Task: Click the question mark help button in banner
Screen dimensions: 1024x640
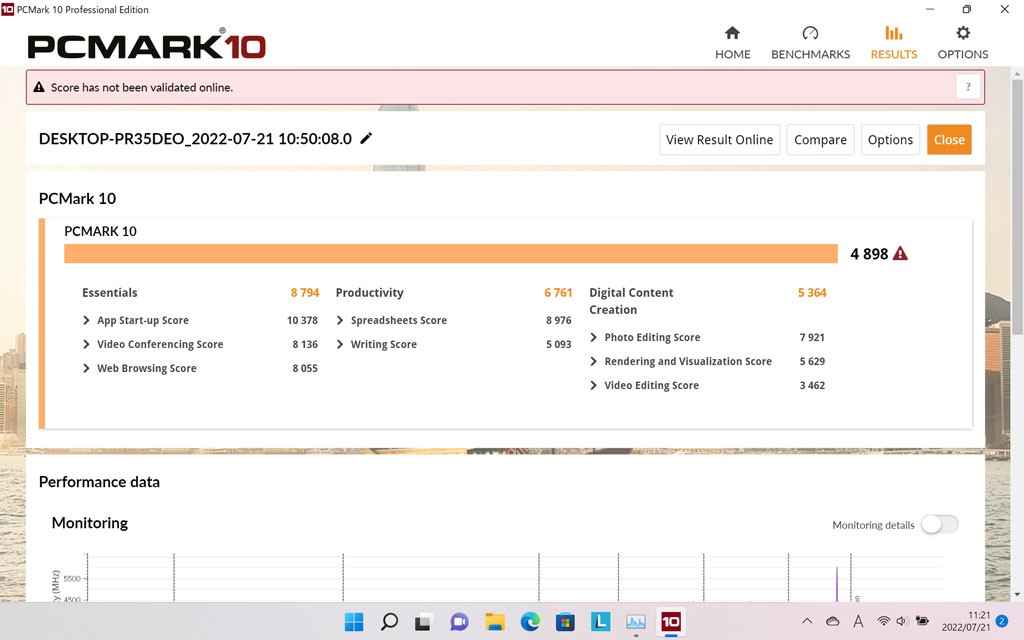Action: click(x=968, y=87)
